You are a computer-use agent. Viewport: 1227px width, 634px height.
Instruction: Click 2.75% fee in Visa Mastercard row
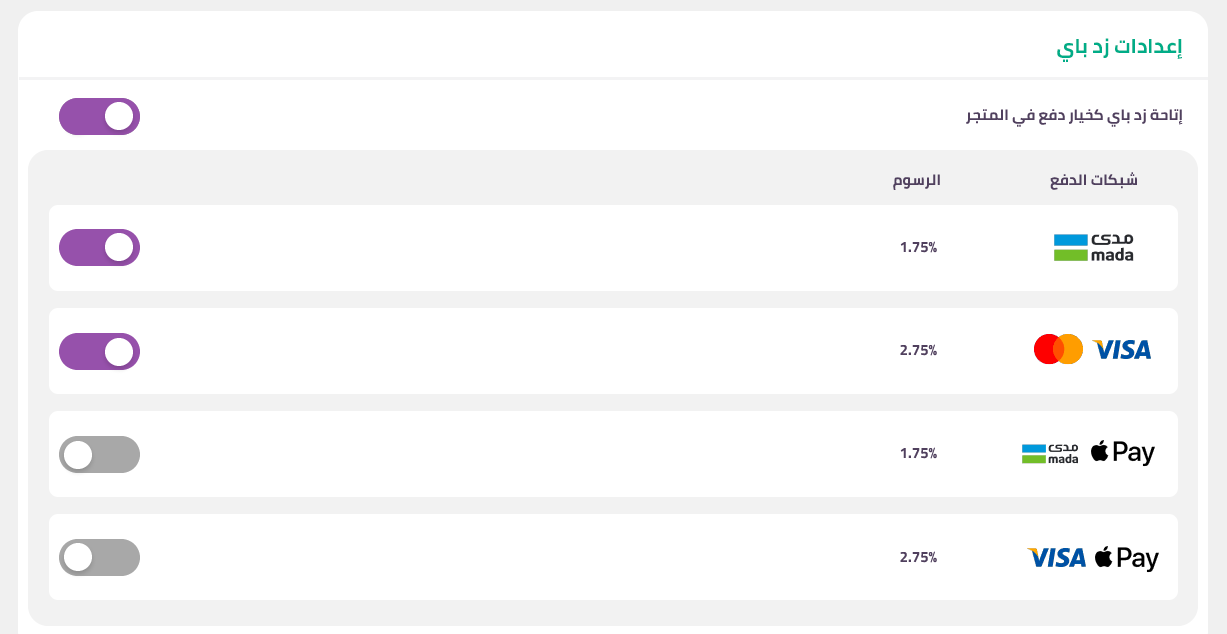click(x=918, y=350)
